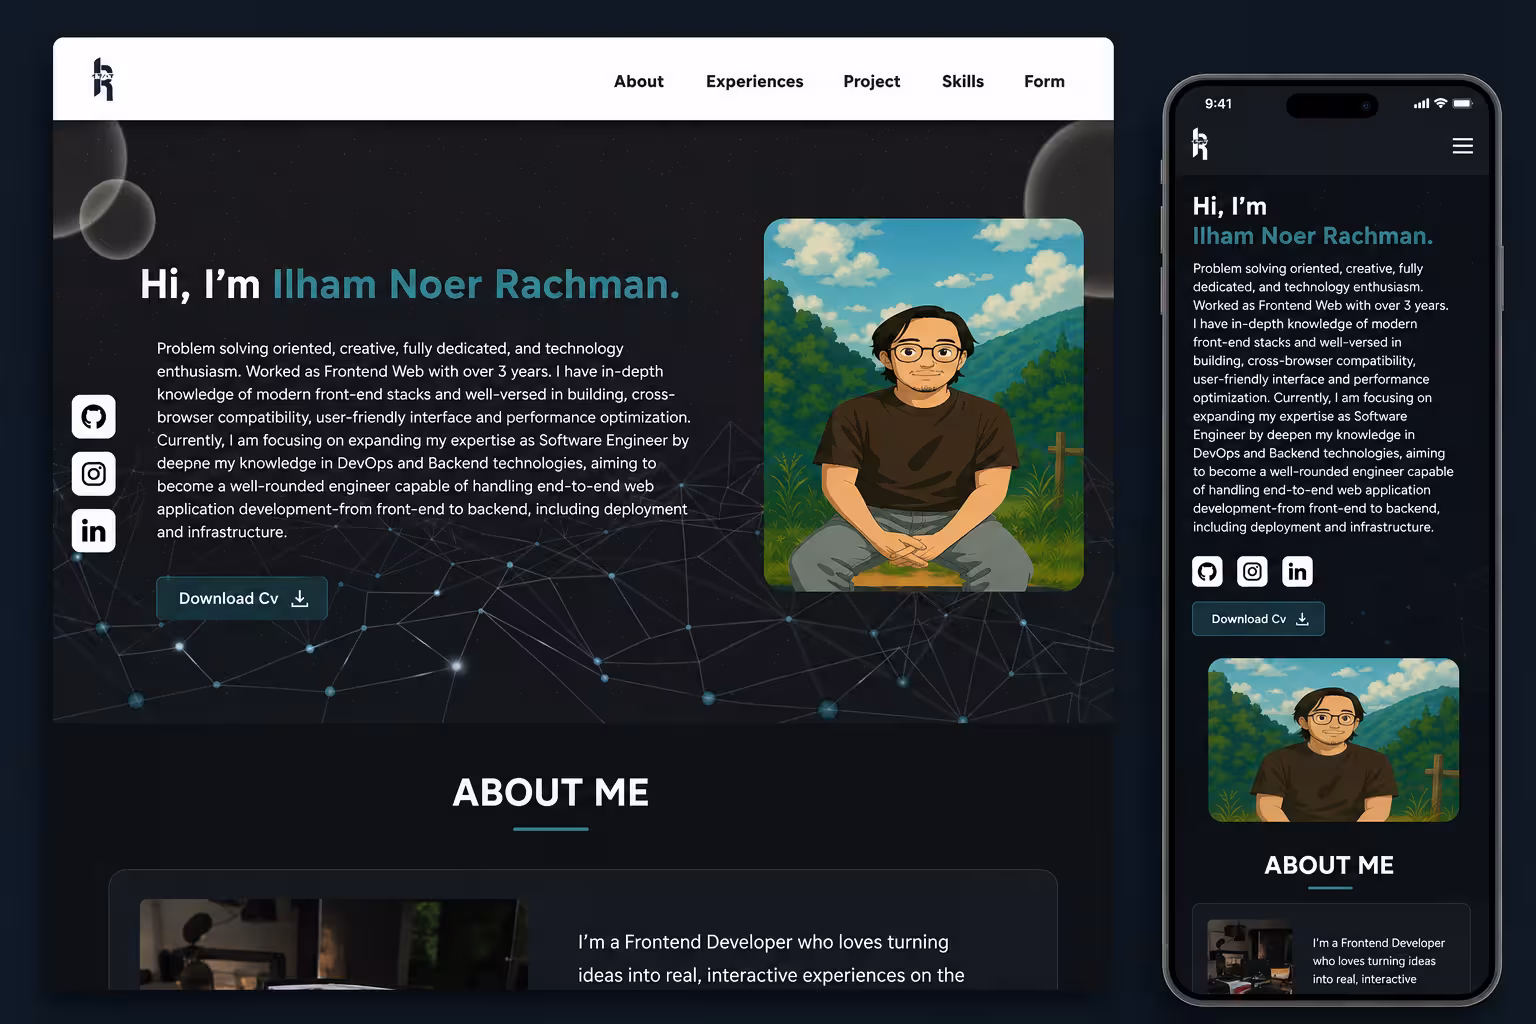Open the GitHub icon in desktop sidebar

[94, 417]
